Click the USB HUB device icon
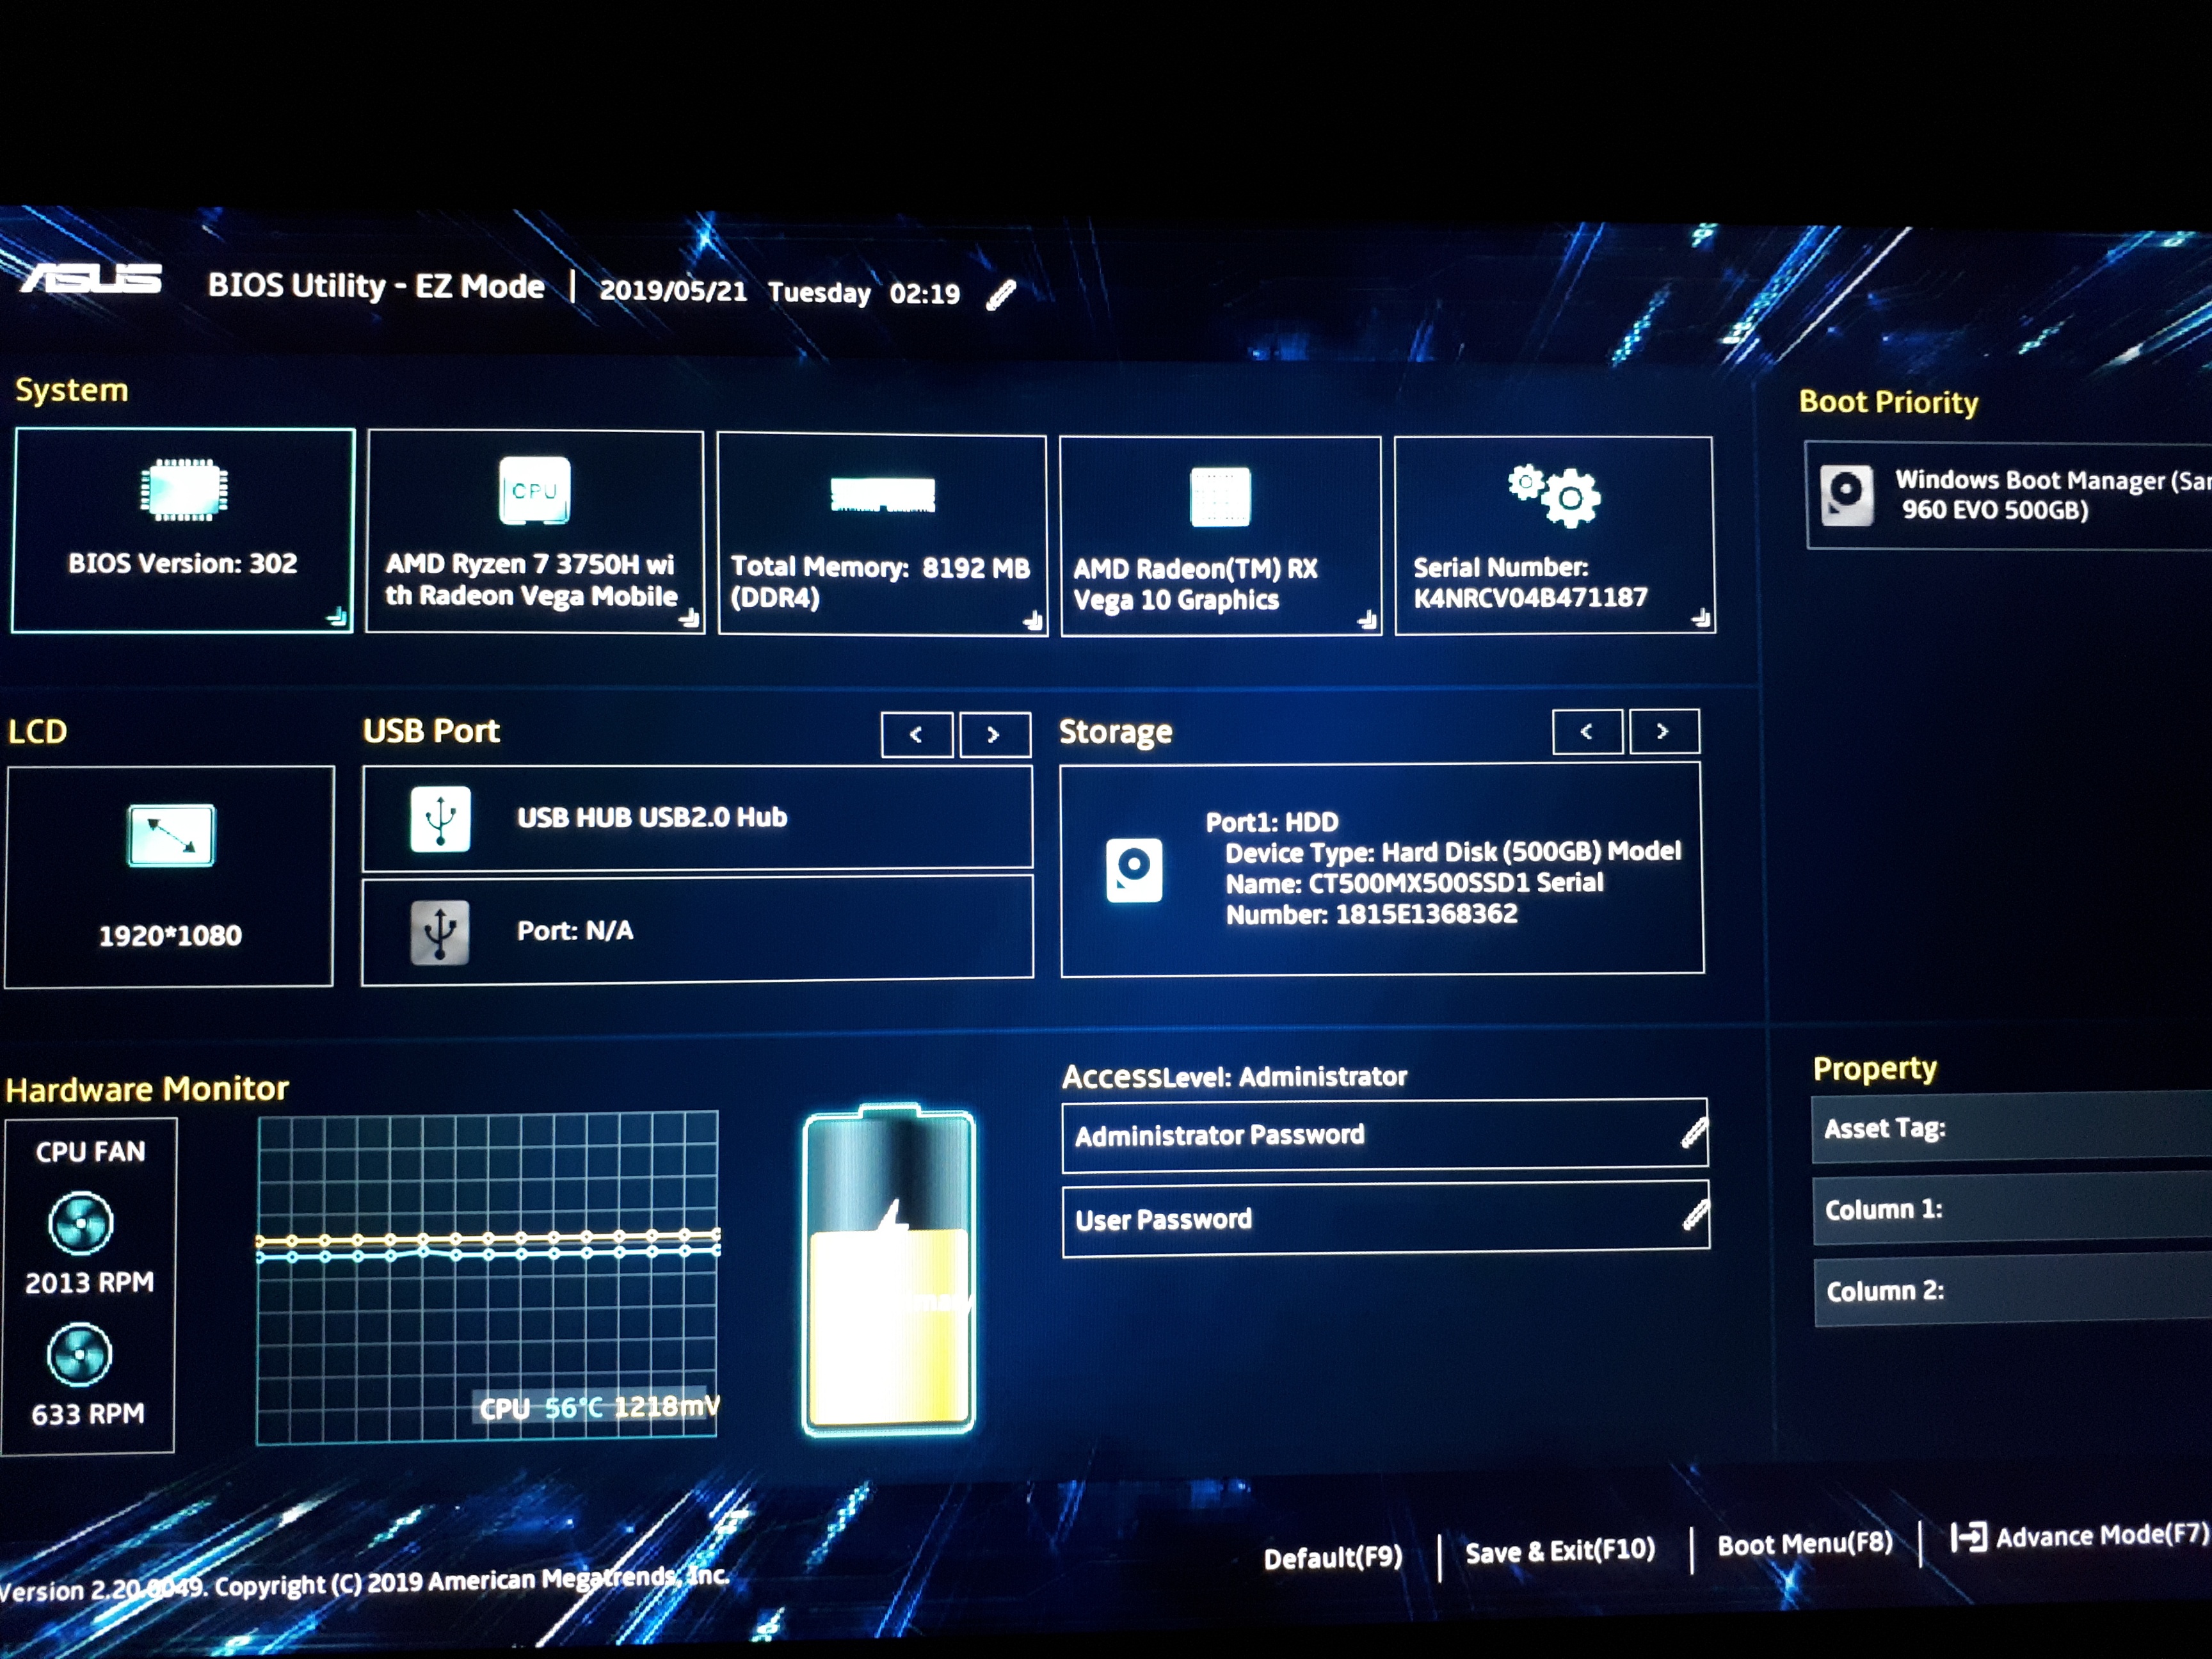The image size is (2212, 1659). (x=440, y=818)
